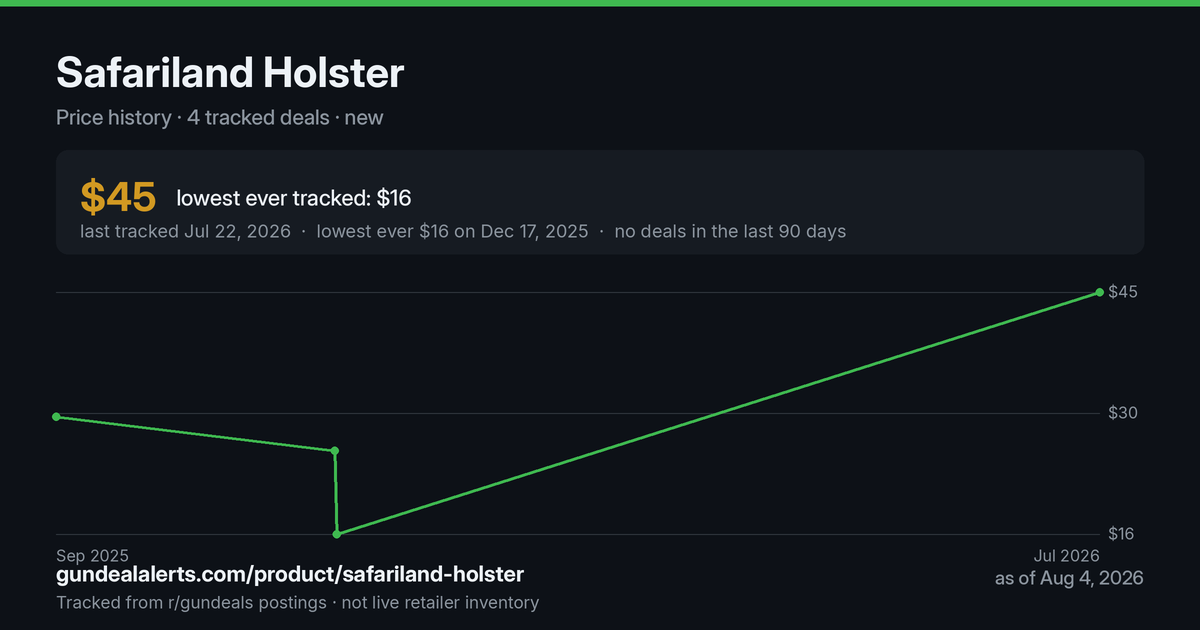Click the as of Aug 4, 2026 date
1200x630 pixels.
click(1069, 578)
